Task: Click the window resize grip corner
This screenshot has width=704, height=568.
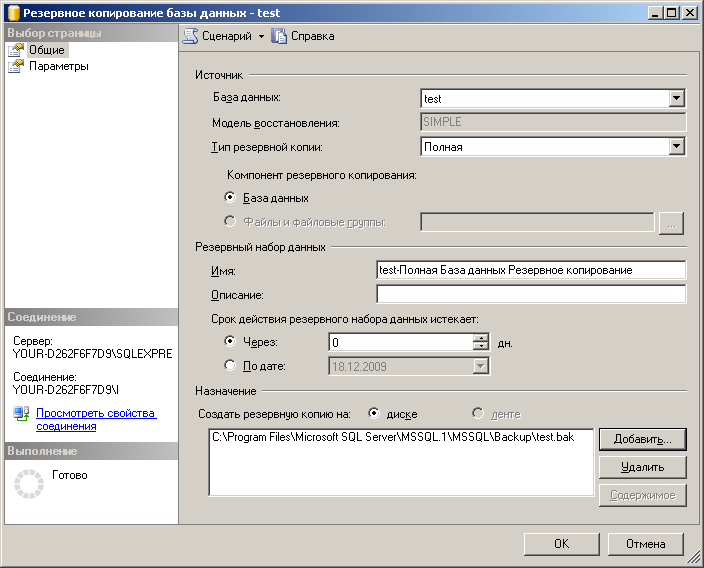Action: [694, 558]
